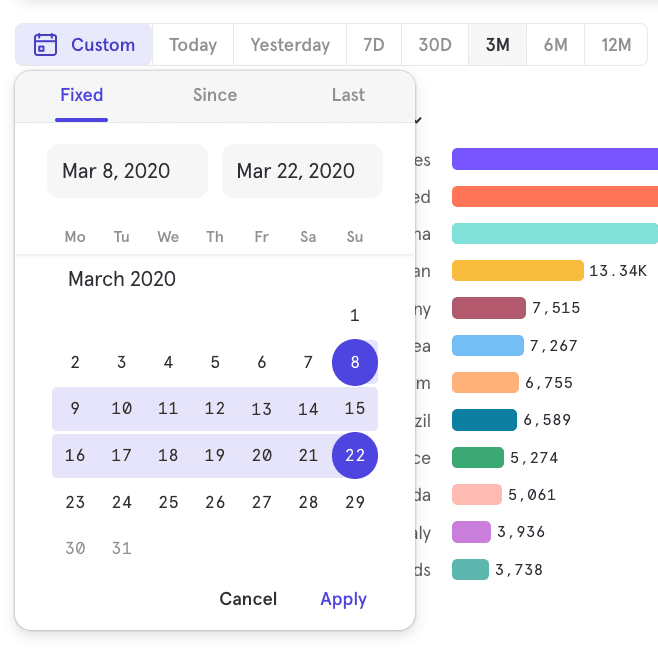This screenshot has height=648, width=658.
Task: Select the 30D time range
Action: tap(435, 45)
